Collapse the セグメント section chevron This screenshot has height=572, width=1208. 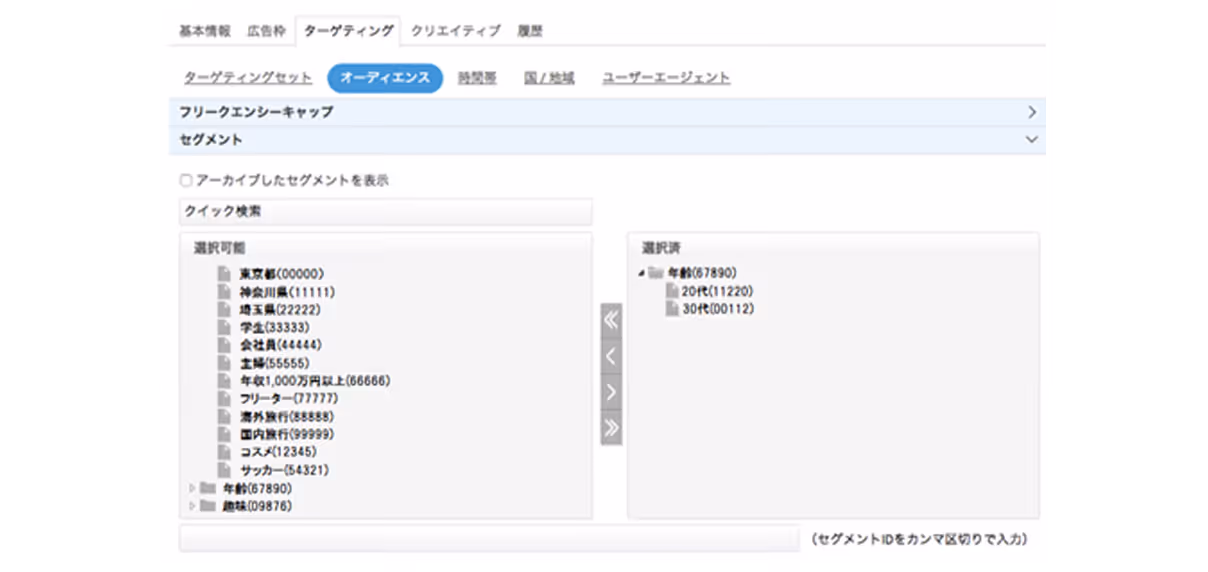tap(1032, 140)
